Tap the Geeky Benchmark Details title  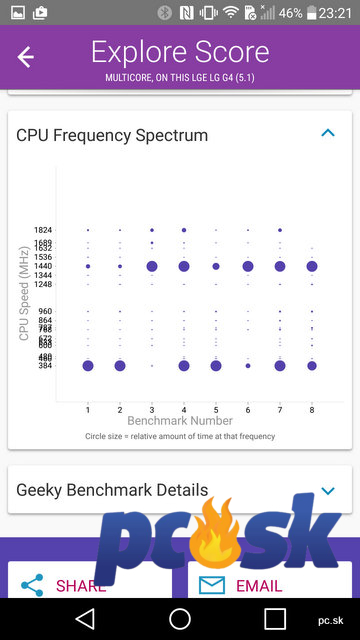112,490
